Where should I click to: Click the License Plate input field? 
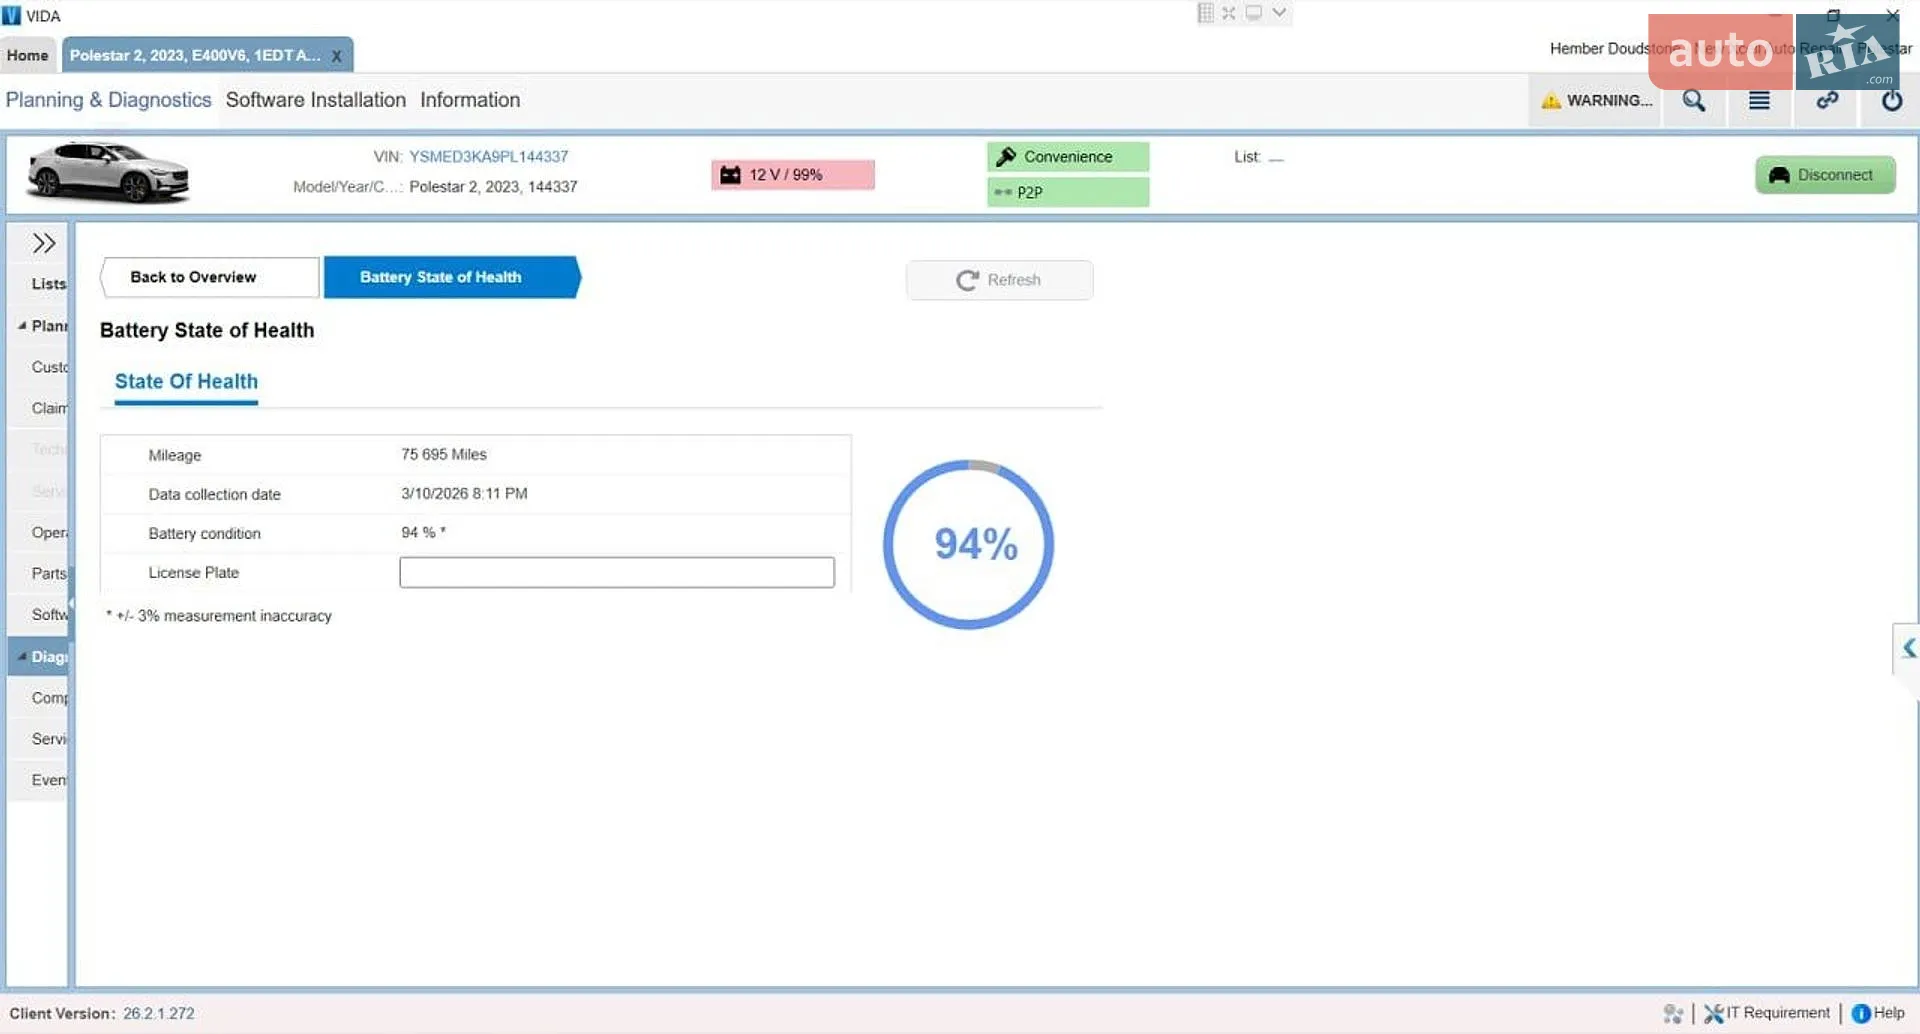tap(617, 572)
